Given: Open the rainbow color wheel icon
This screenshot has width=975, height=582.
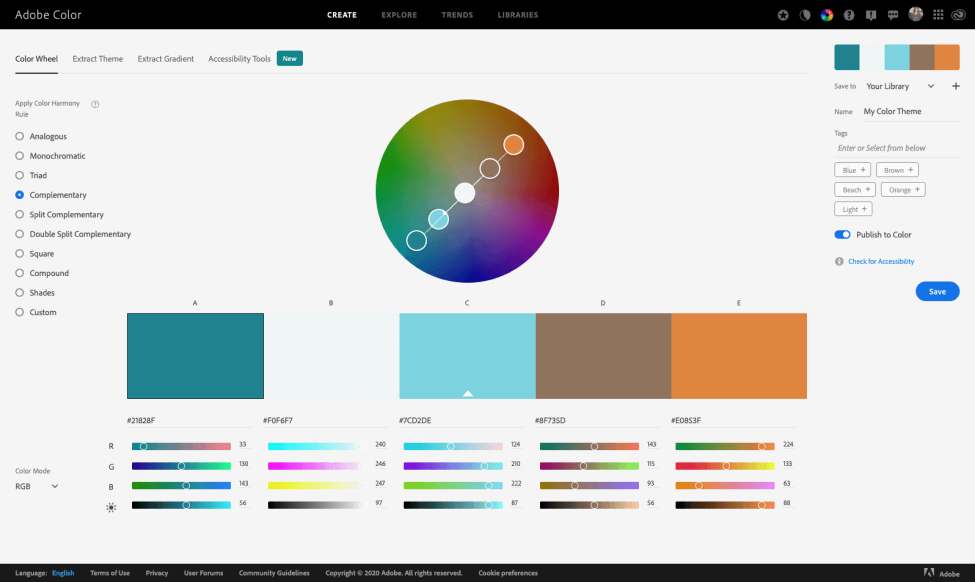Looking at the screenshot, I should [x=826, y=15].
